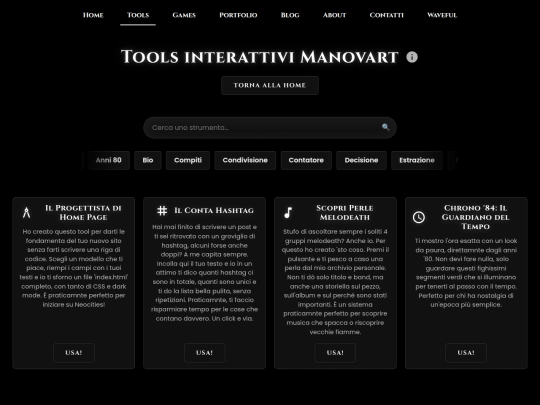Click the Torna alla Home button
Viewport: 540px width, 405px height.
[x=270, y=85]
